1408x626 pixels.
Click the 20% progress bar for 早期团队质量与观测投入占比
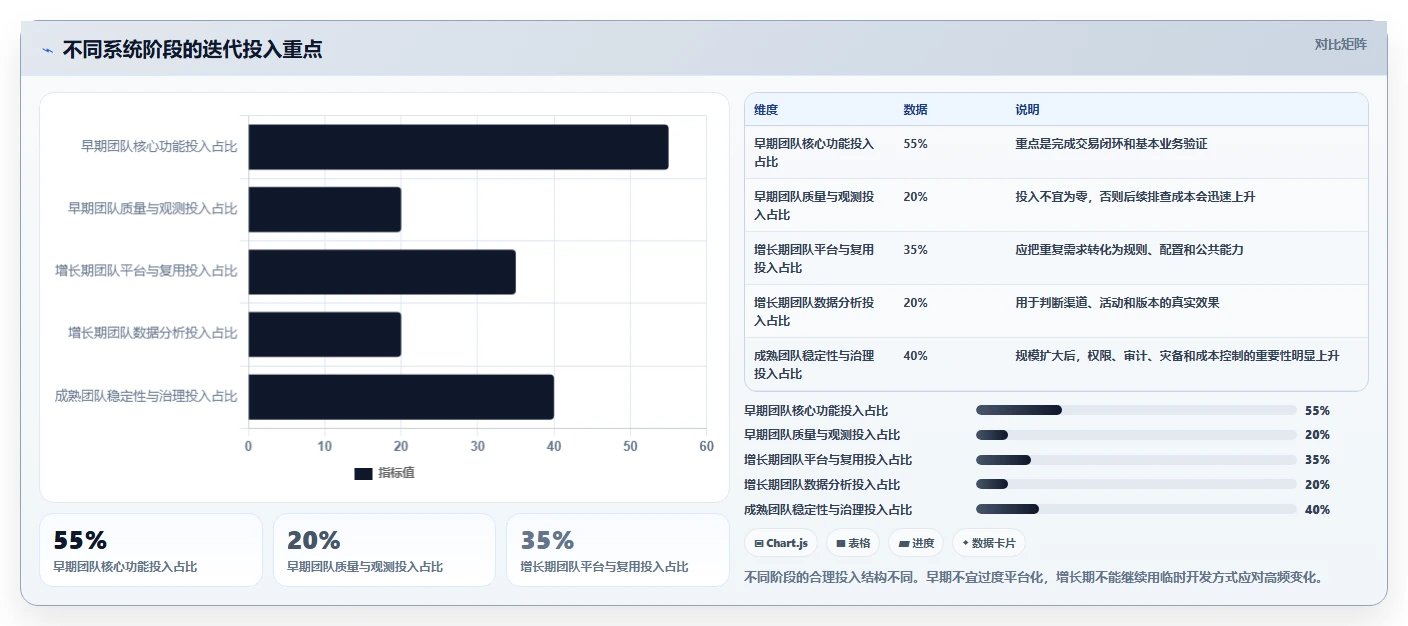pos(1136,435)
